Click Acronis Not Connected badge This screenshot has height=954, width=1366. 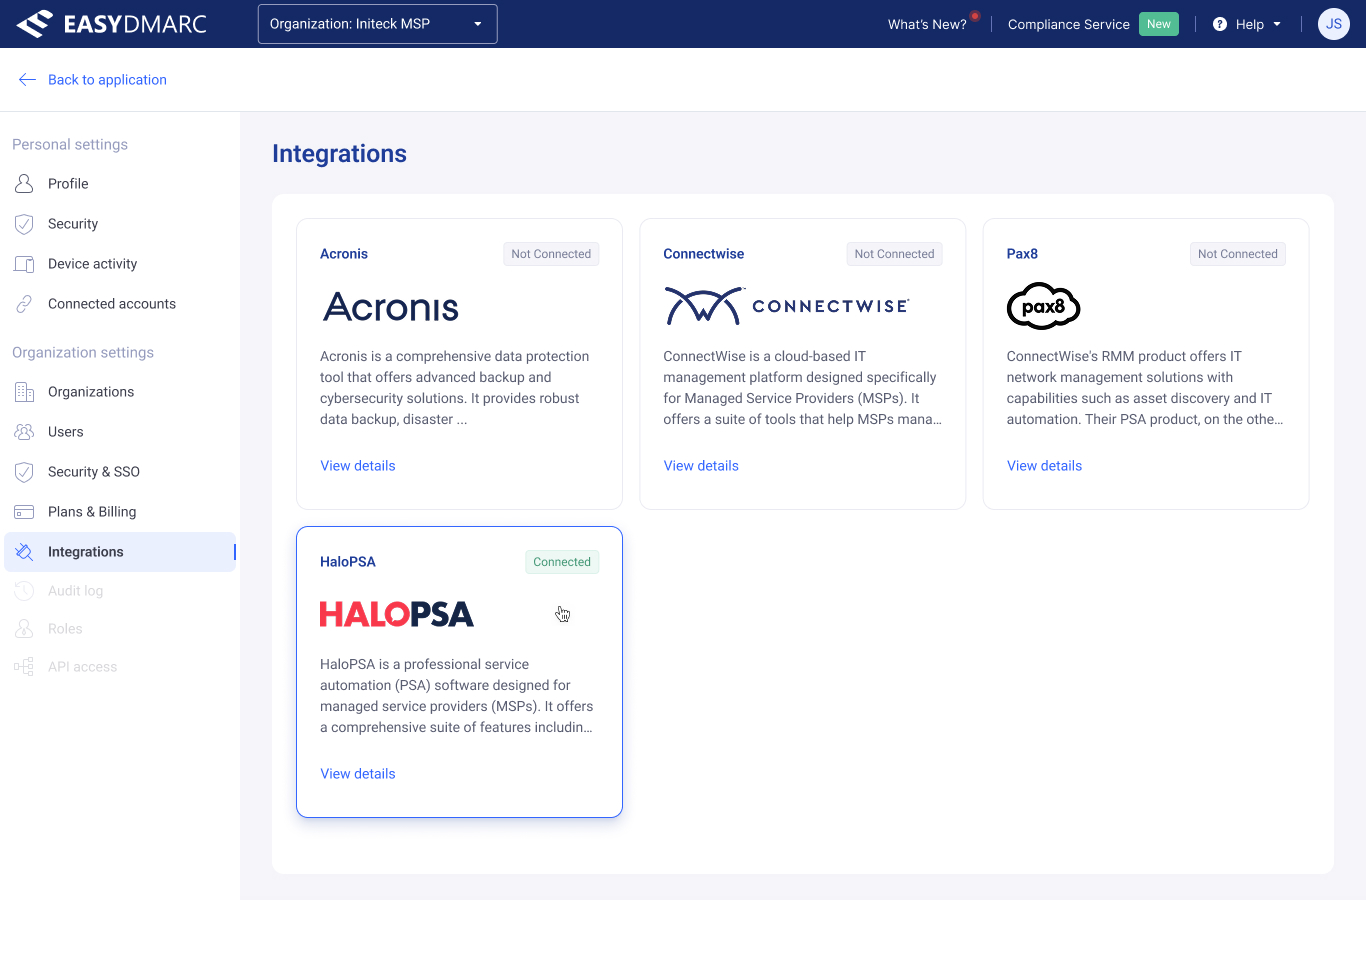(551, 254)
